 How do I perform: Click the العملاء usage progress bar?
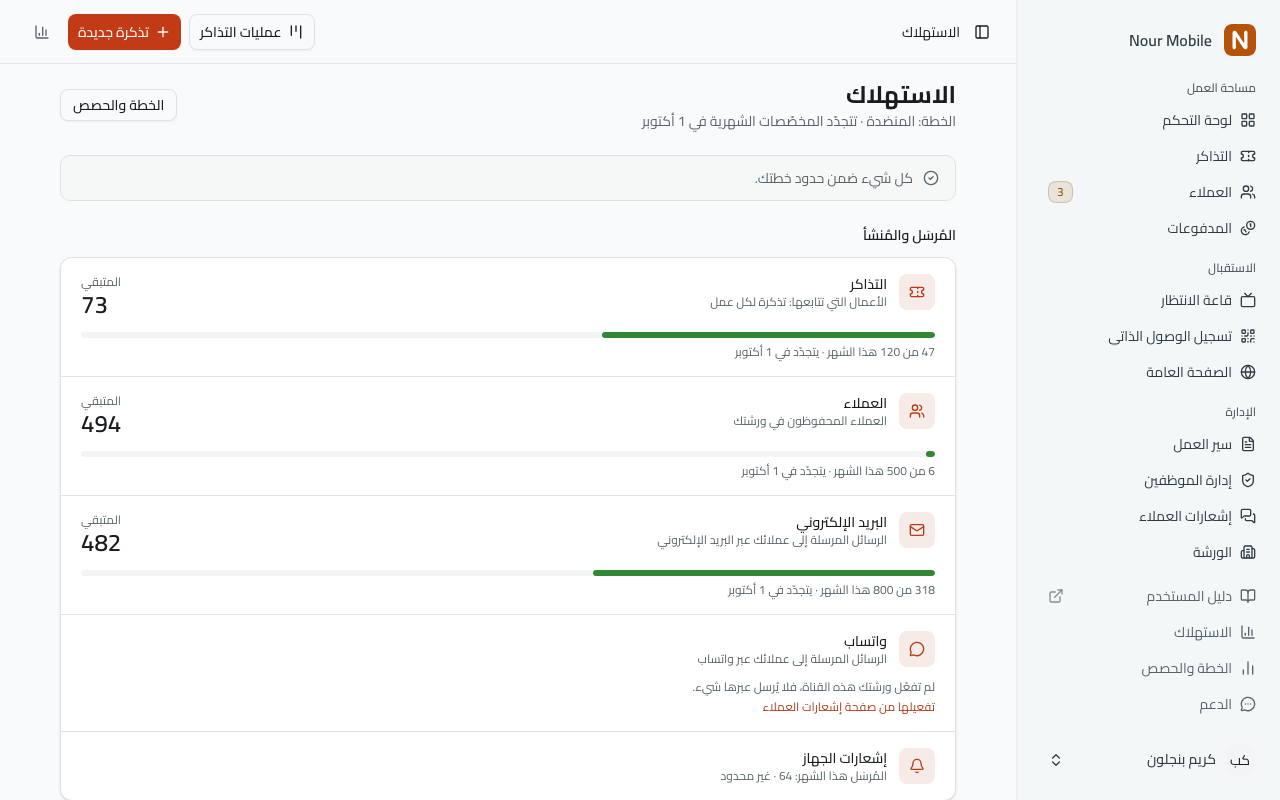(508, 454)
